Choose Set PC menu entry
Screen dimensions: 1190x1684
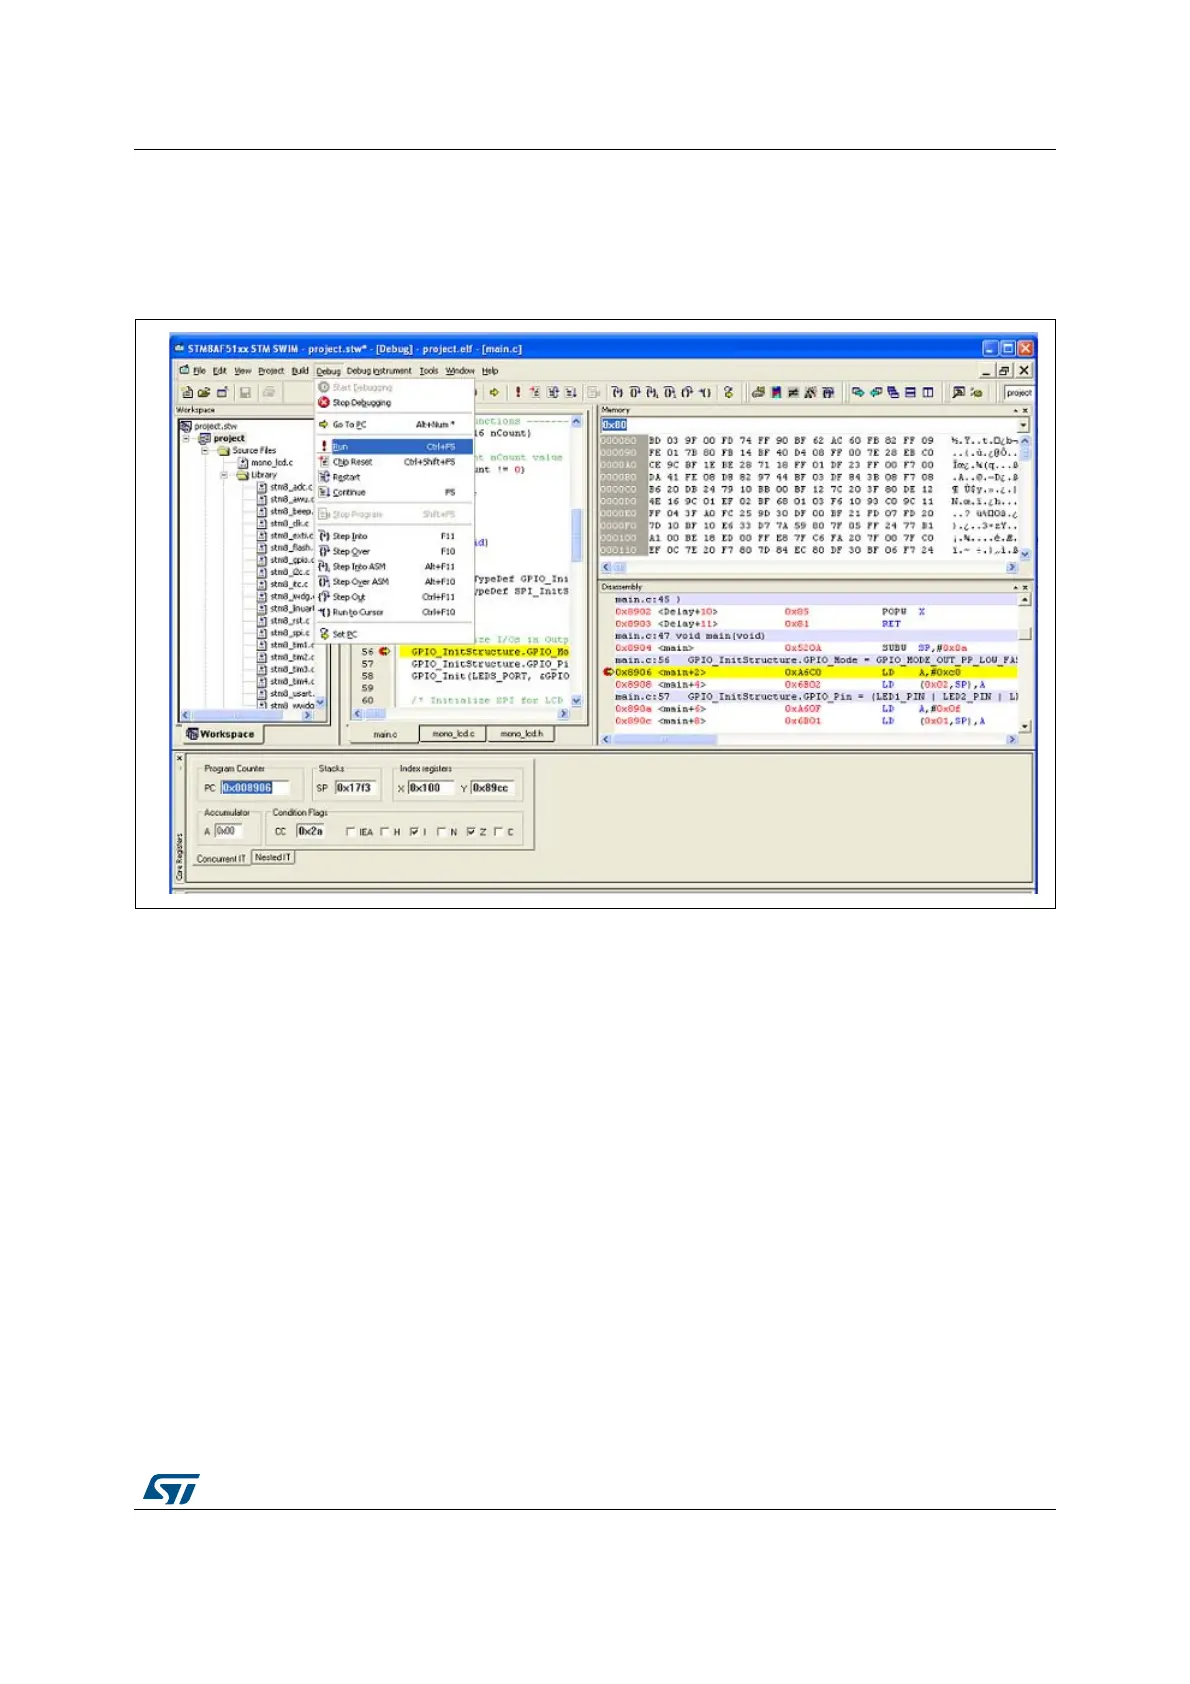tap(394, 634)
